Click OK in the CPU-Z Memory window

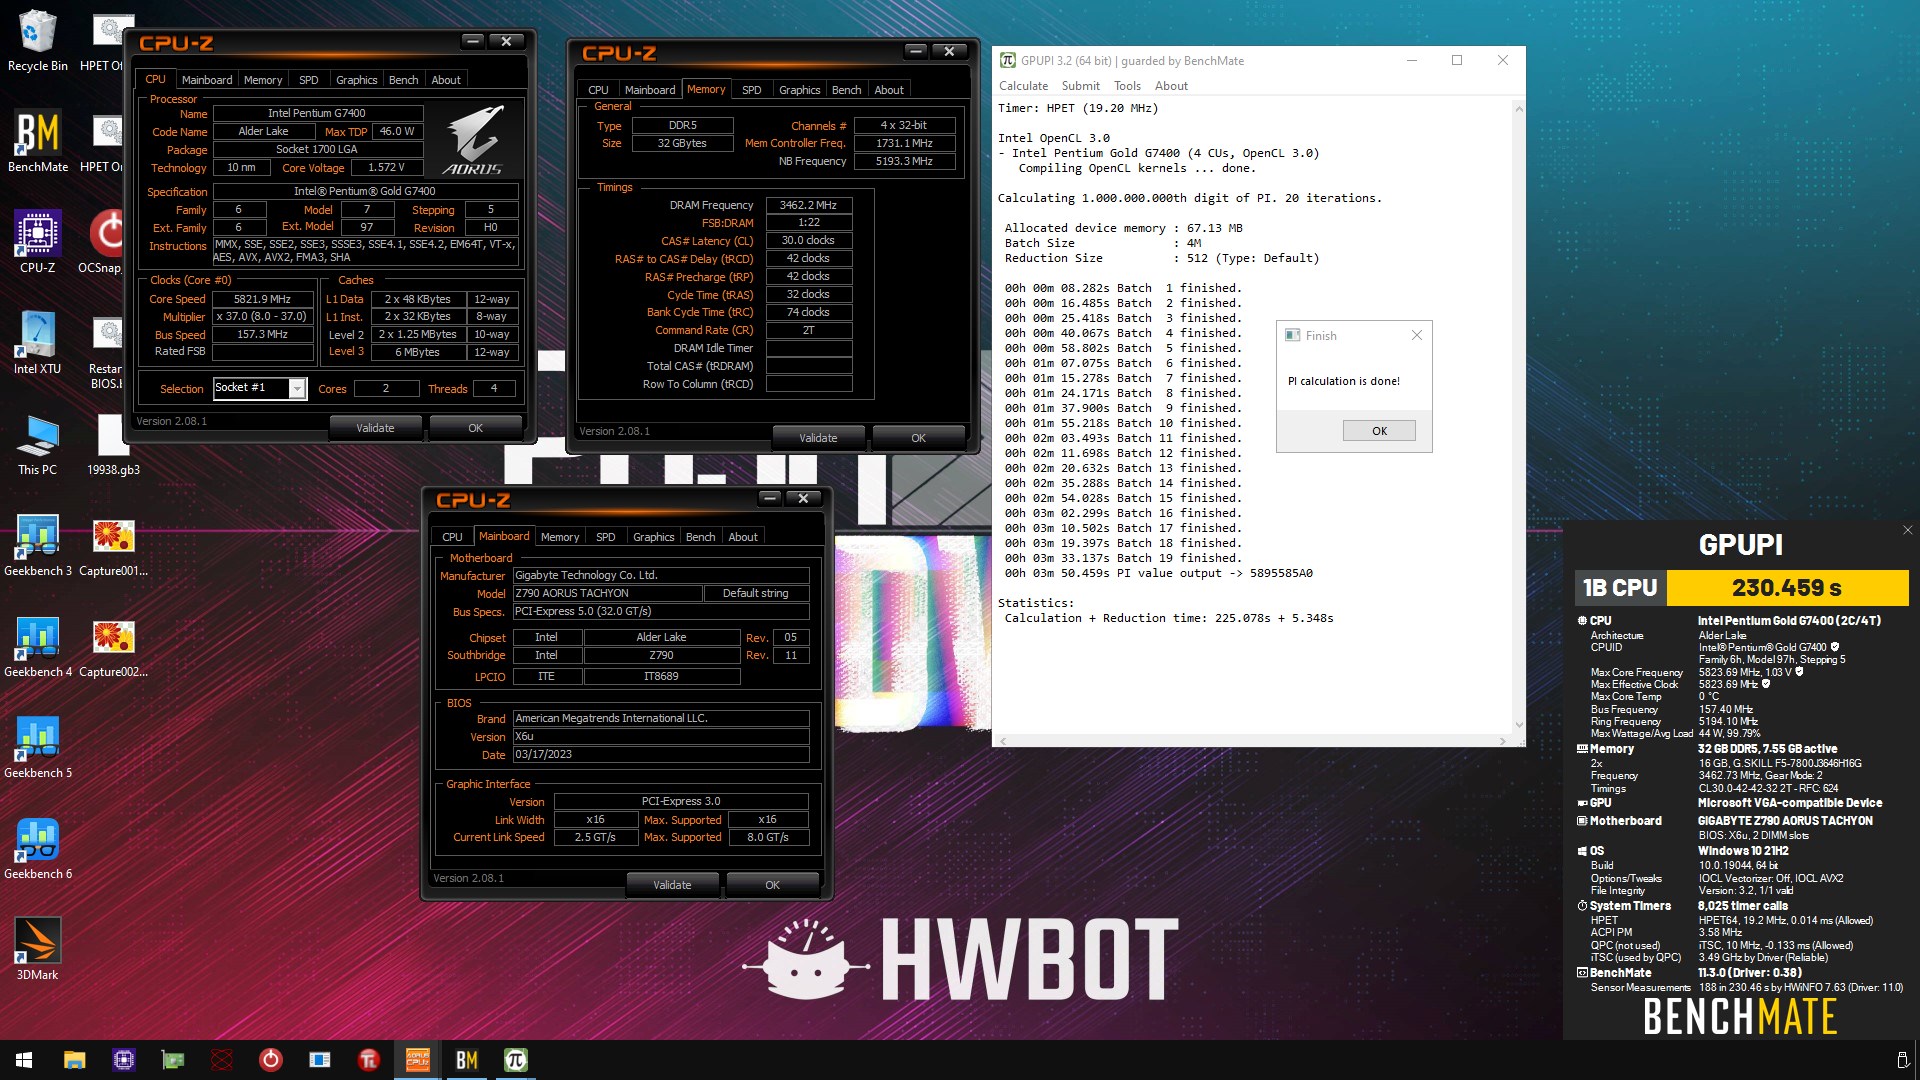coord(918,438)
